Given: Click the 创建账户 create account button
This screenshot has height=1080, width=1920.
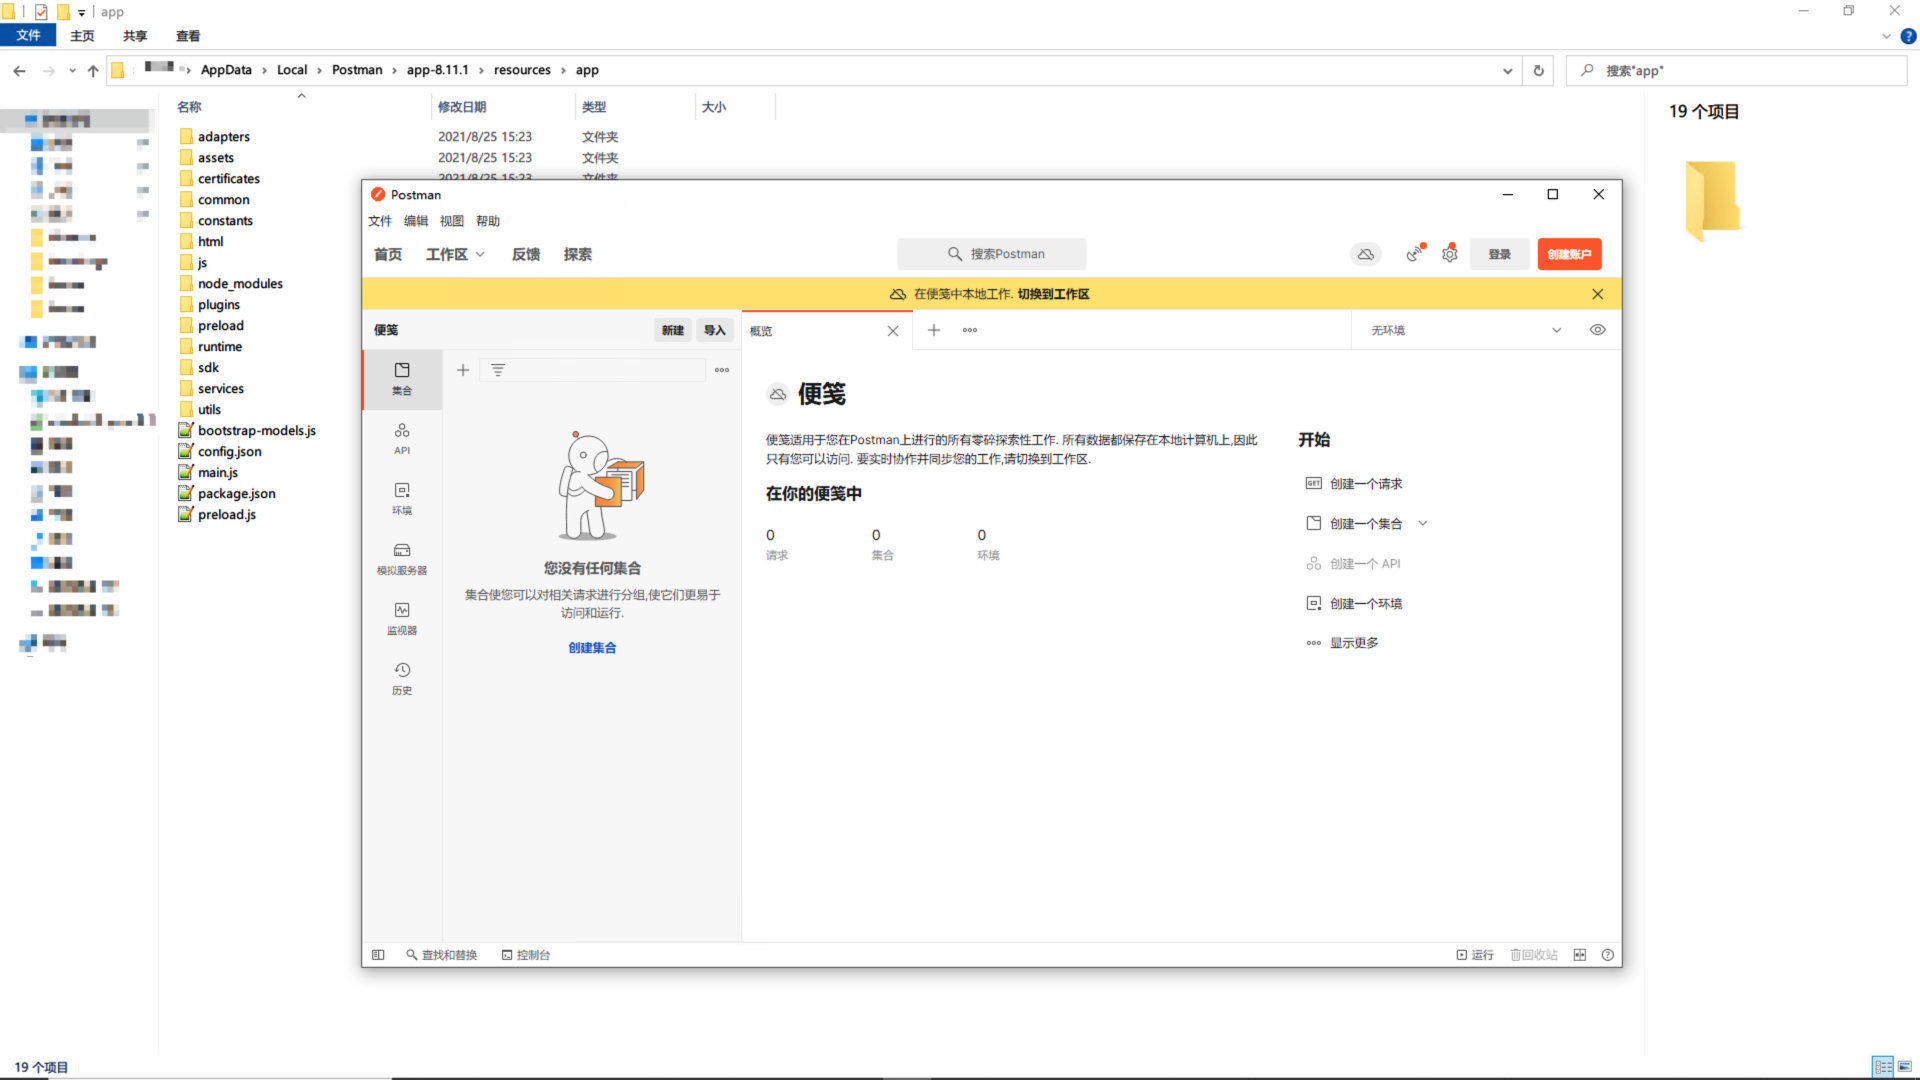Looking at the screenshot, I should pos(1569,254).
